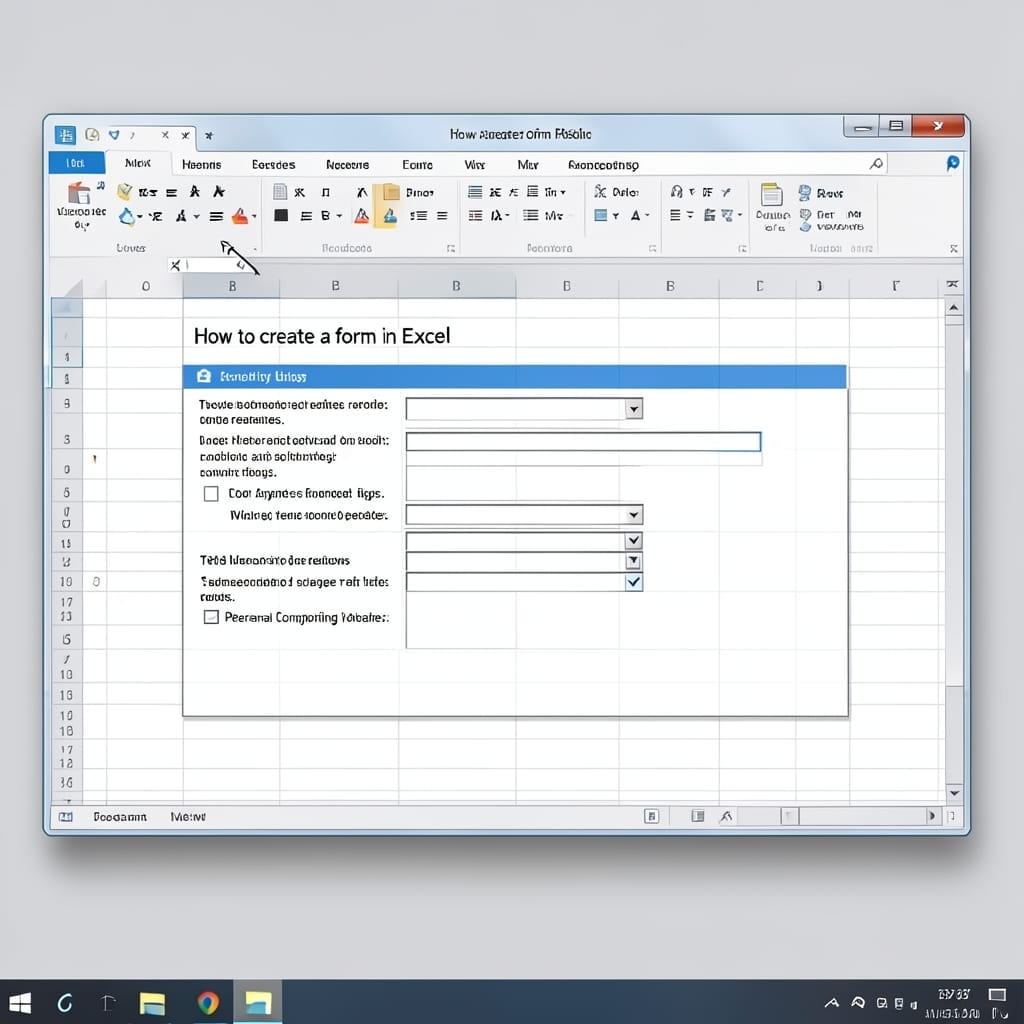Click the clock icon in quick access toolbar
Viewport: 1024px width, 1024px height.
pyautogui.click(x=92, y=135)
